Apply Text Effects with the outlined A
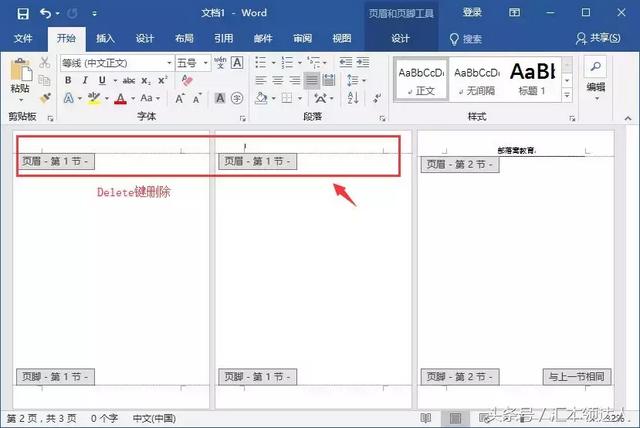Image resolution: width=640 pixels, height=428 pixels. (x=69, y=98)
